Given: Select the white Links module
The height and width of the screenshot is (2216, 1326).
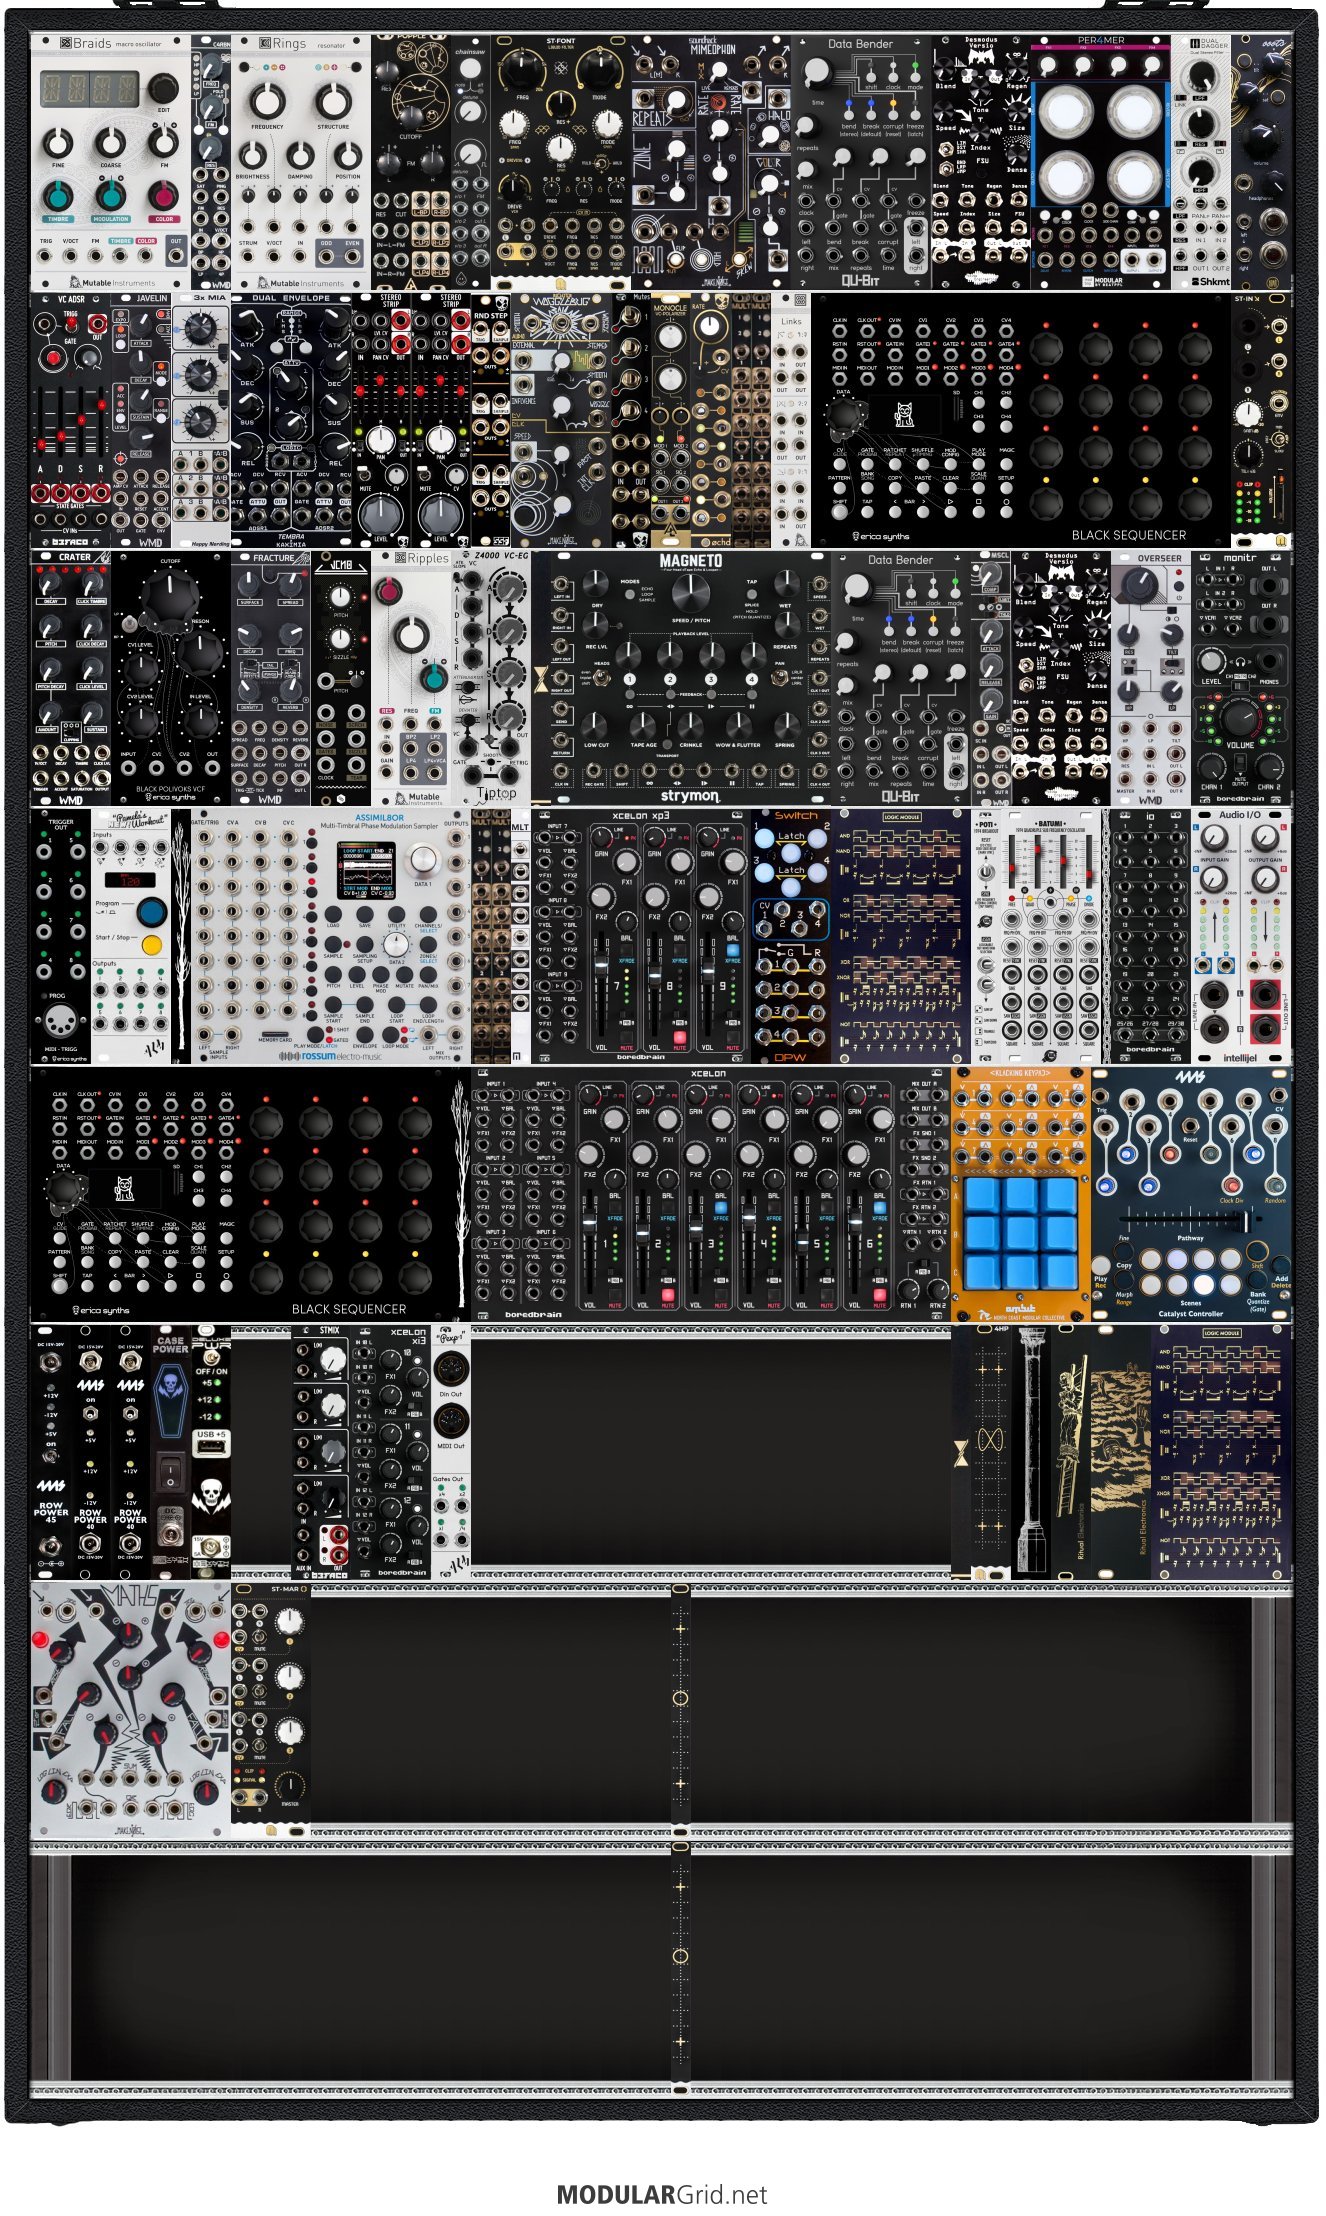Looking at the screenshot, I should point(791,420).
